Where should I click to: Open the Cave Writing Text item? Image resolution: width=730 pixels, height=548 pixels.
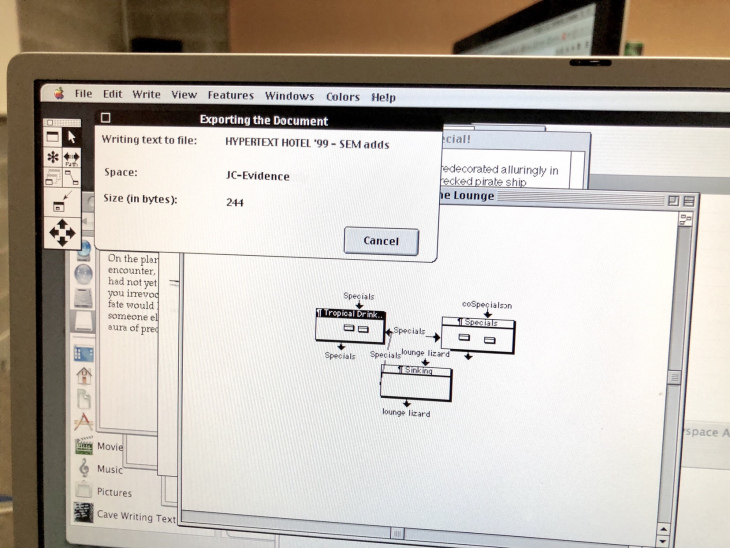point(85,515)
